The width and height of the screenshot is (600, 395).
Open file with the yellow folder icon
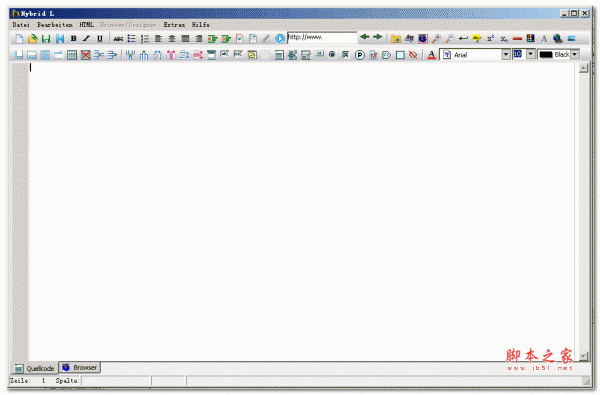[33, 39]
